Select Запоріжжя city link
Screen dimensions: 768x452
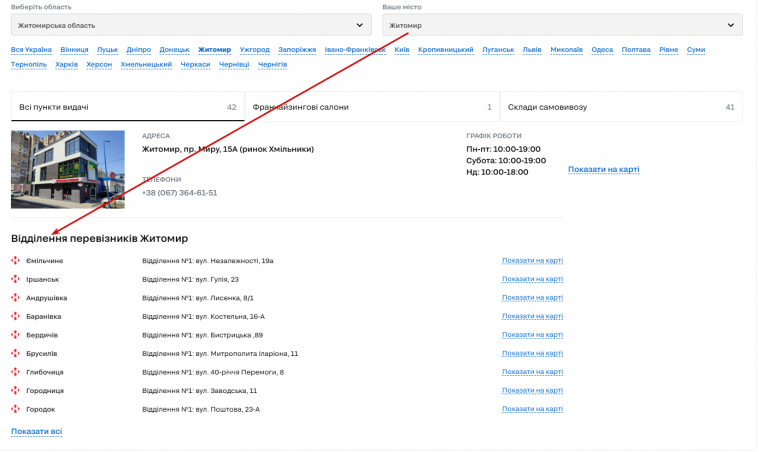297,50
